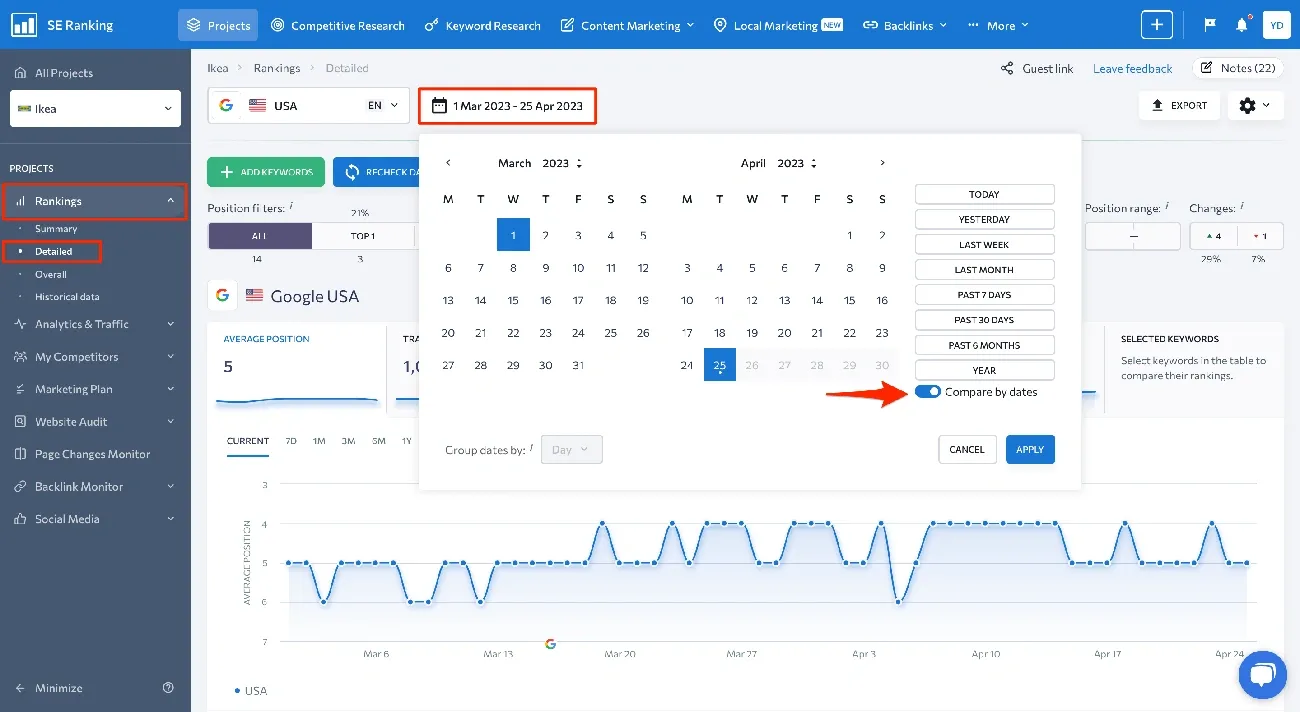Screen dimensions: 1300x712
Task: Select the TOP 1 position filter
Action: (x=362, y=236)
